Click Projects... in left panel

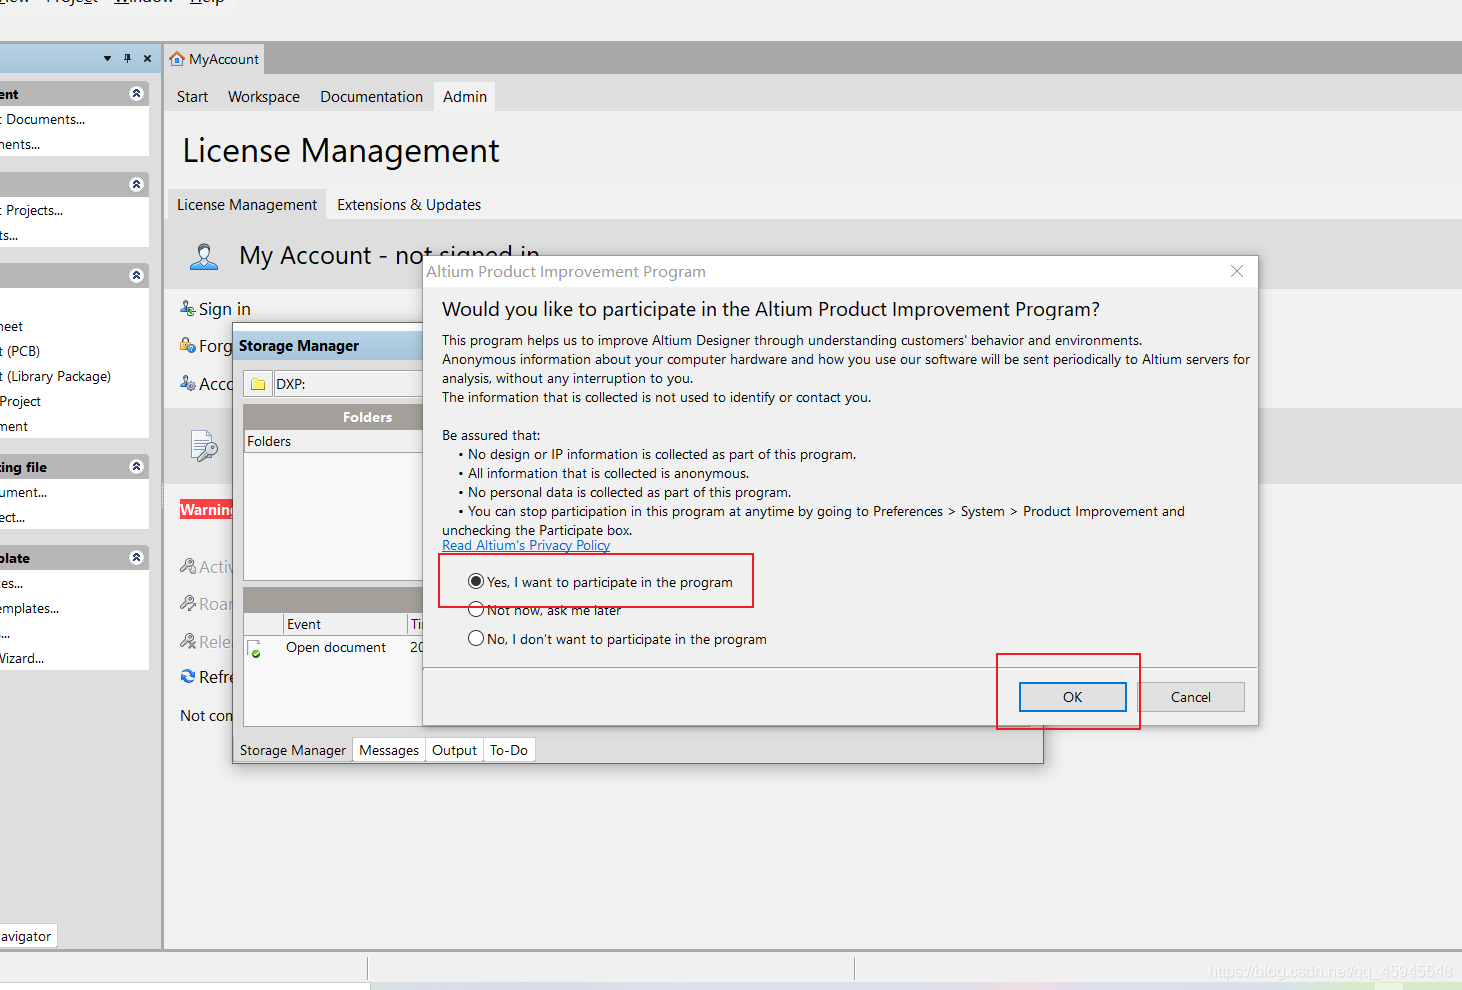(33, 210)
